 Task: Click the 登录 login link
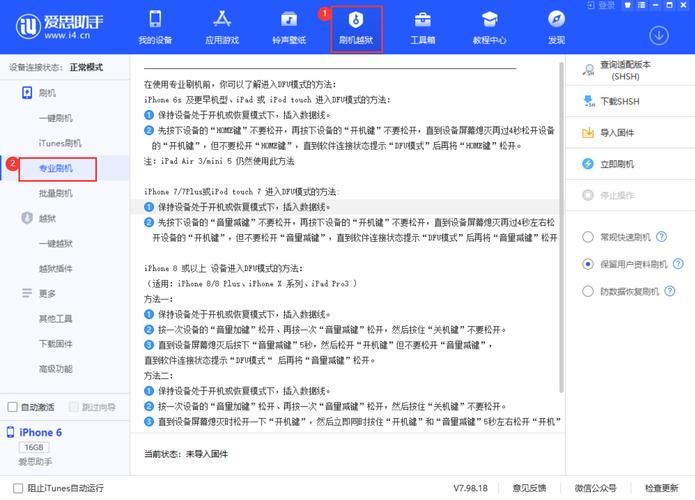tap(601, 5)
